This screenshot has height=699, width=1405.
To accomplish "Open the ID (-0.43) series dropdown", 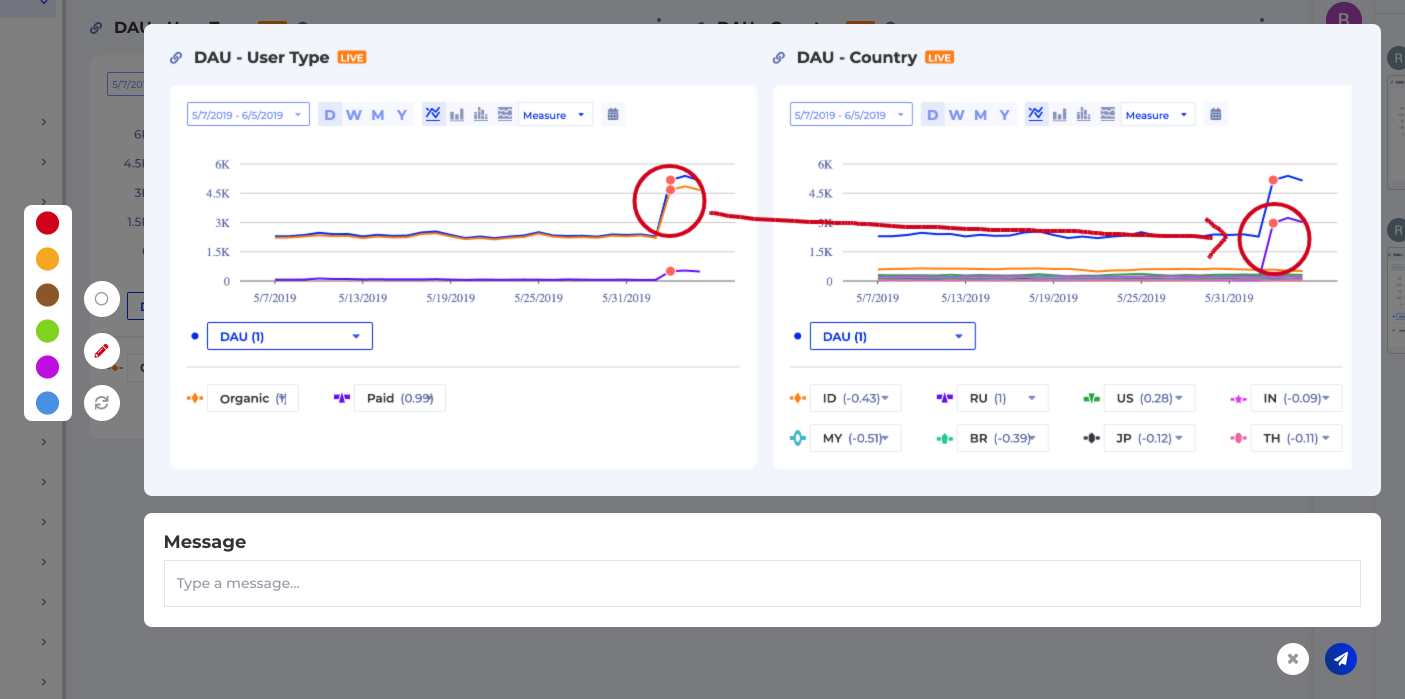I will point(856,398).
